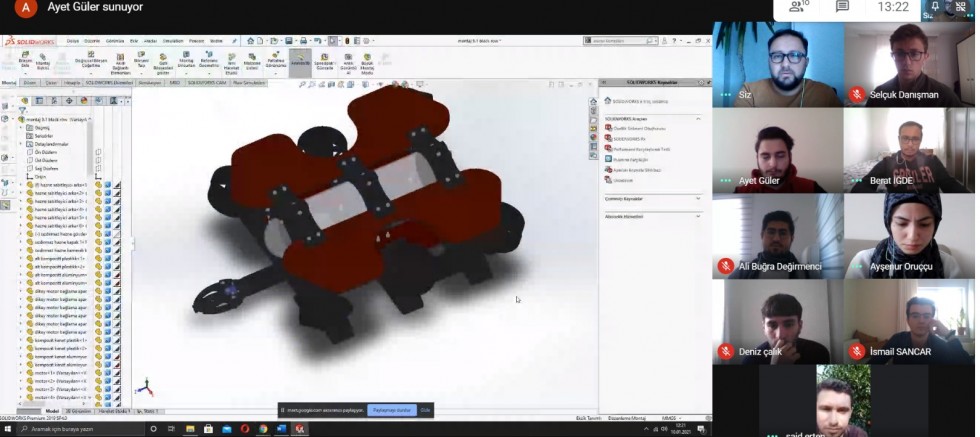The image size is (980, 437).
Task: Toggle the visibility icon for the first component row
Action: coord(99,185)
